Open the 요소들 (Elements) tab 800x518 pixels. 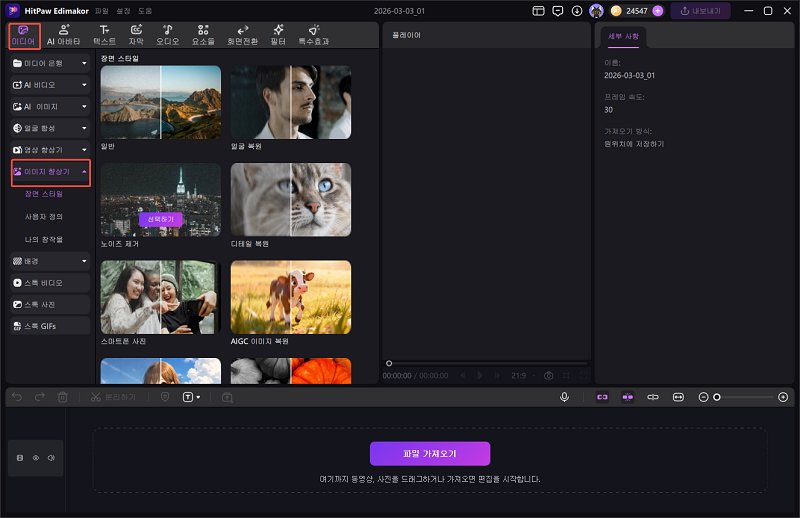point(203,35)
